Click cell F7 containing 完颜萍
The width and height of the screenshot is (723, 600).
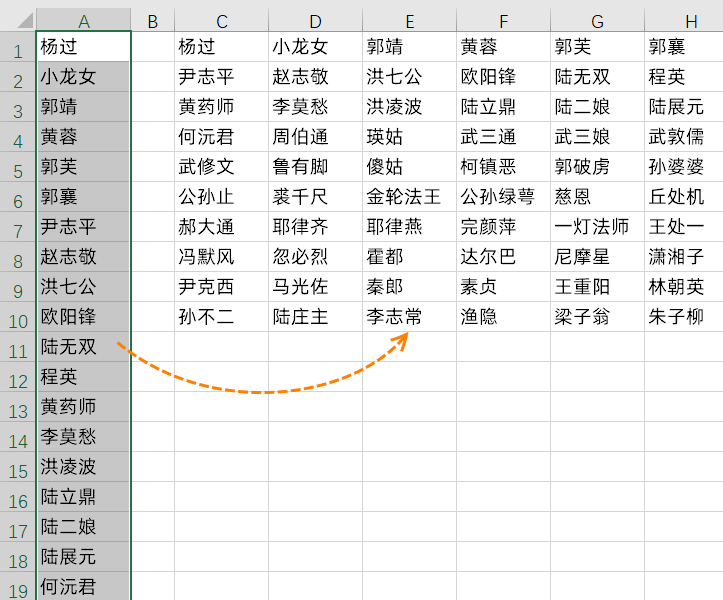pyautogui.click(x=504, y=226)
